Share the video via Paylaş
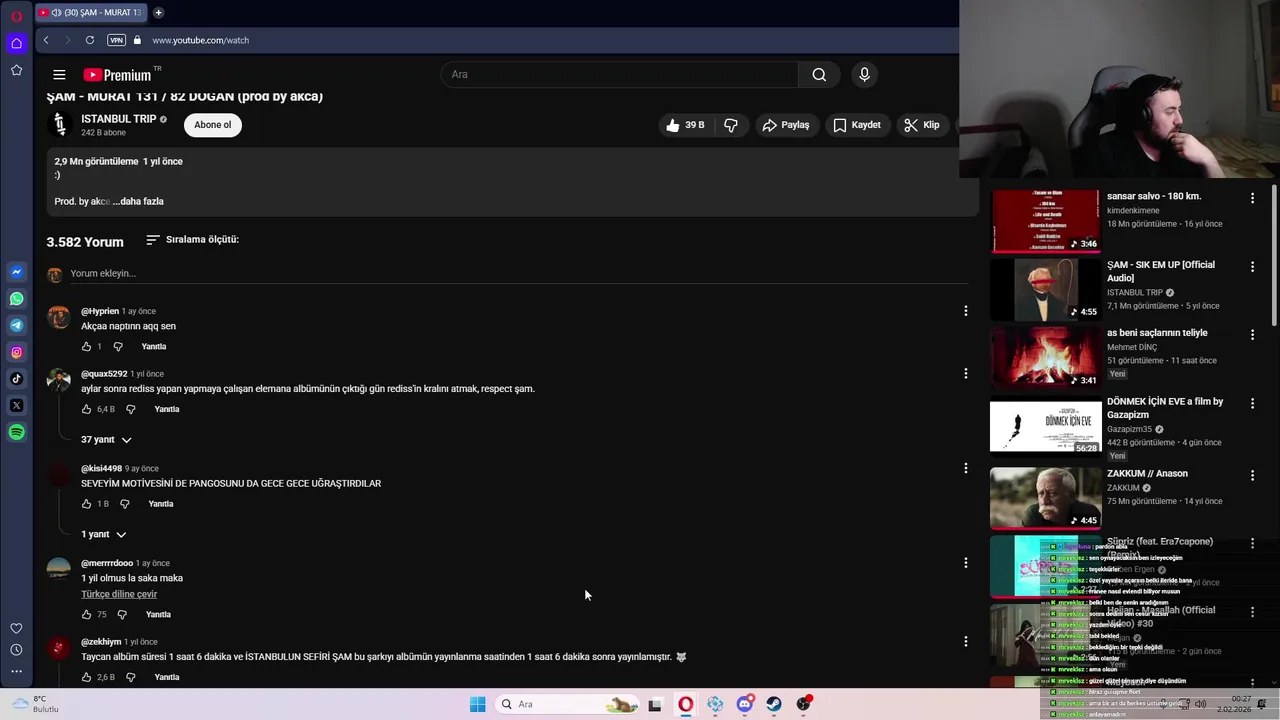The width and height of the screenshot is (1280, 720). pyautogui.click(x=786, y=125)
